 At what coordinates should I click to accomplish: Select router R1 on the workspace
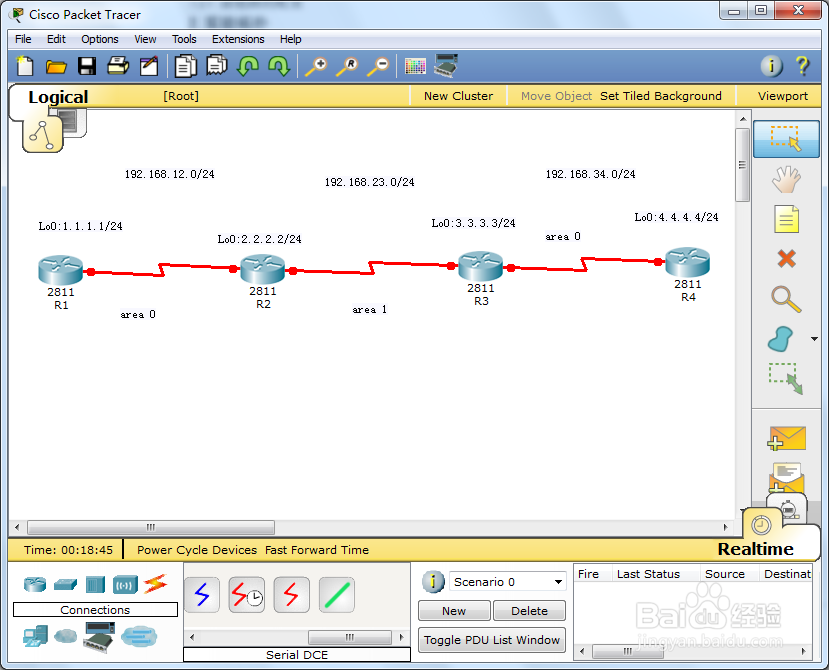(x=60, y=270)
